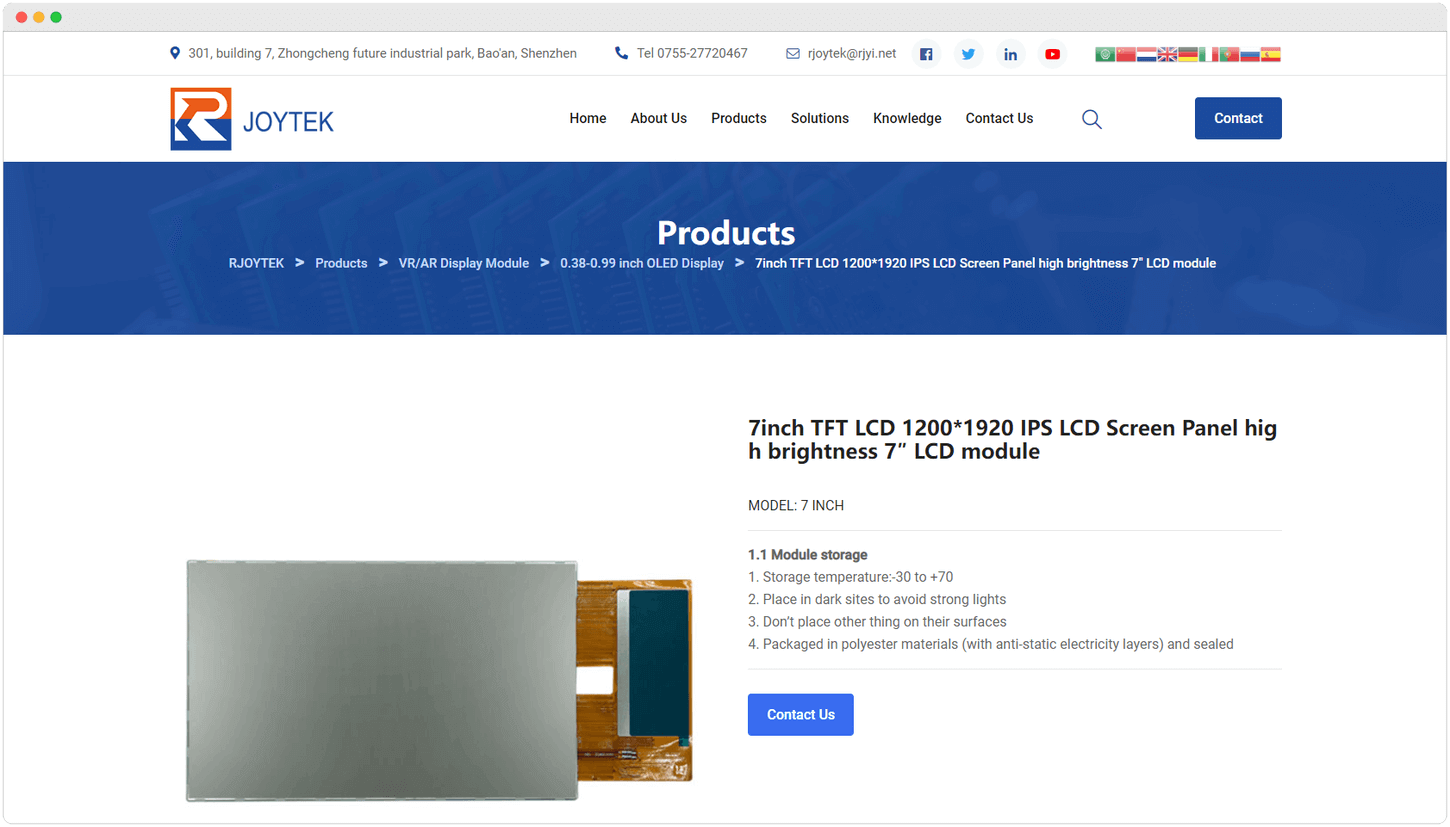Switch language with the Chinese flag

tap(1126, 54)
